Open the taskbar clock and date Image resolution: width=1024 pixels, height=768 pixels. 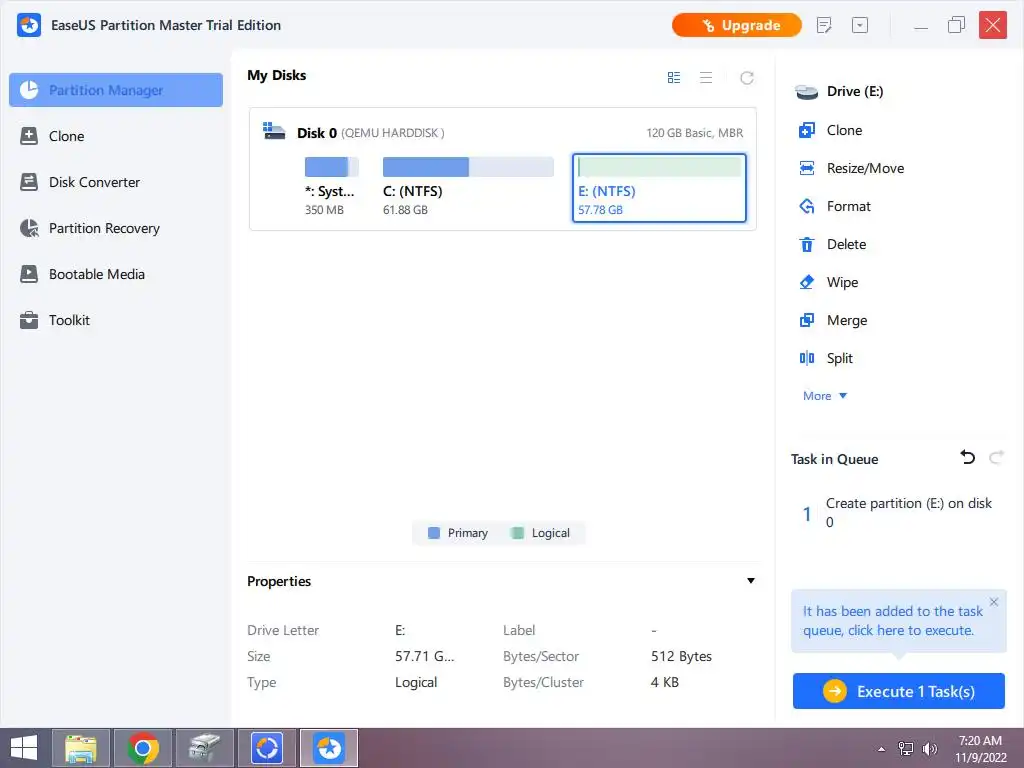pyautogui.click(x=980, y=749)
